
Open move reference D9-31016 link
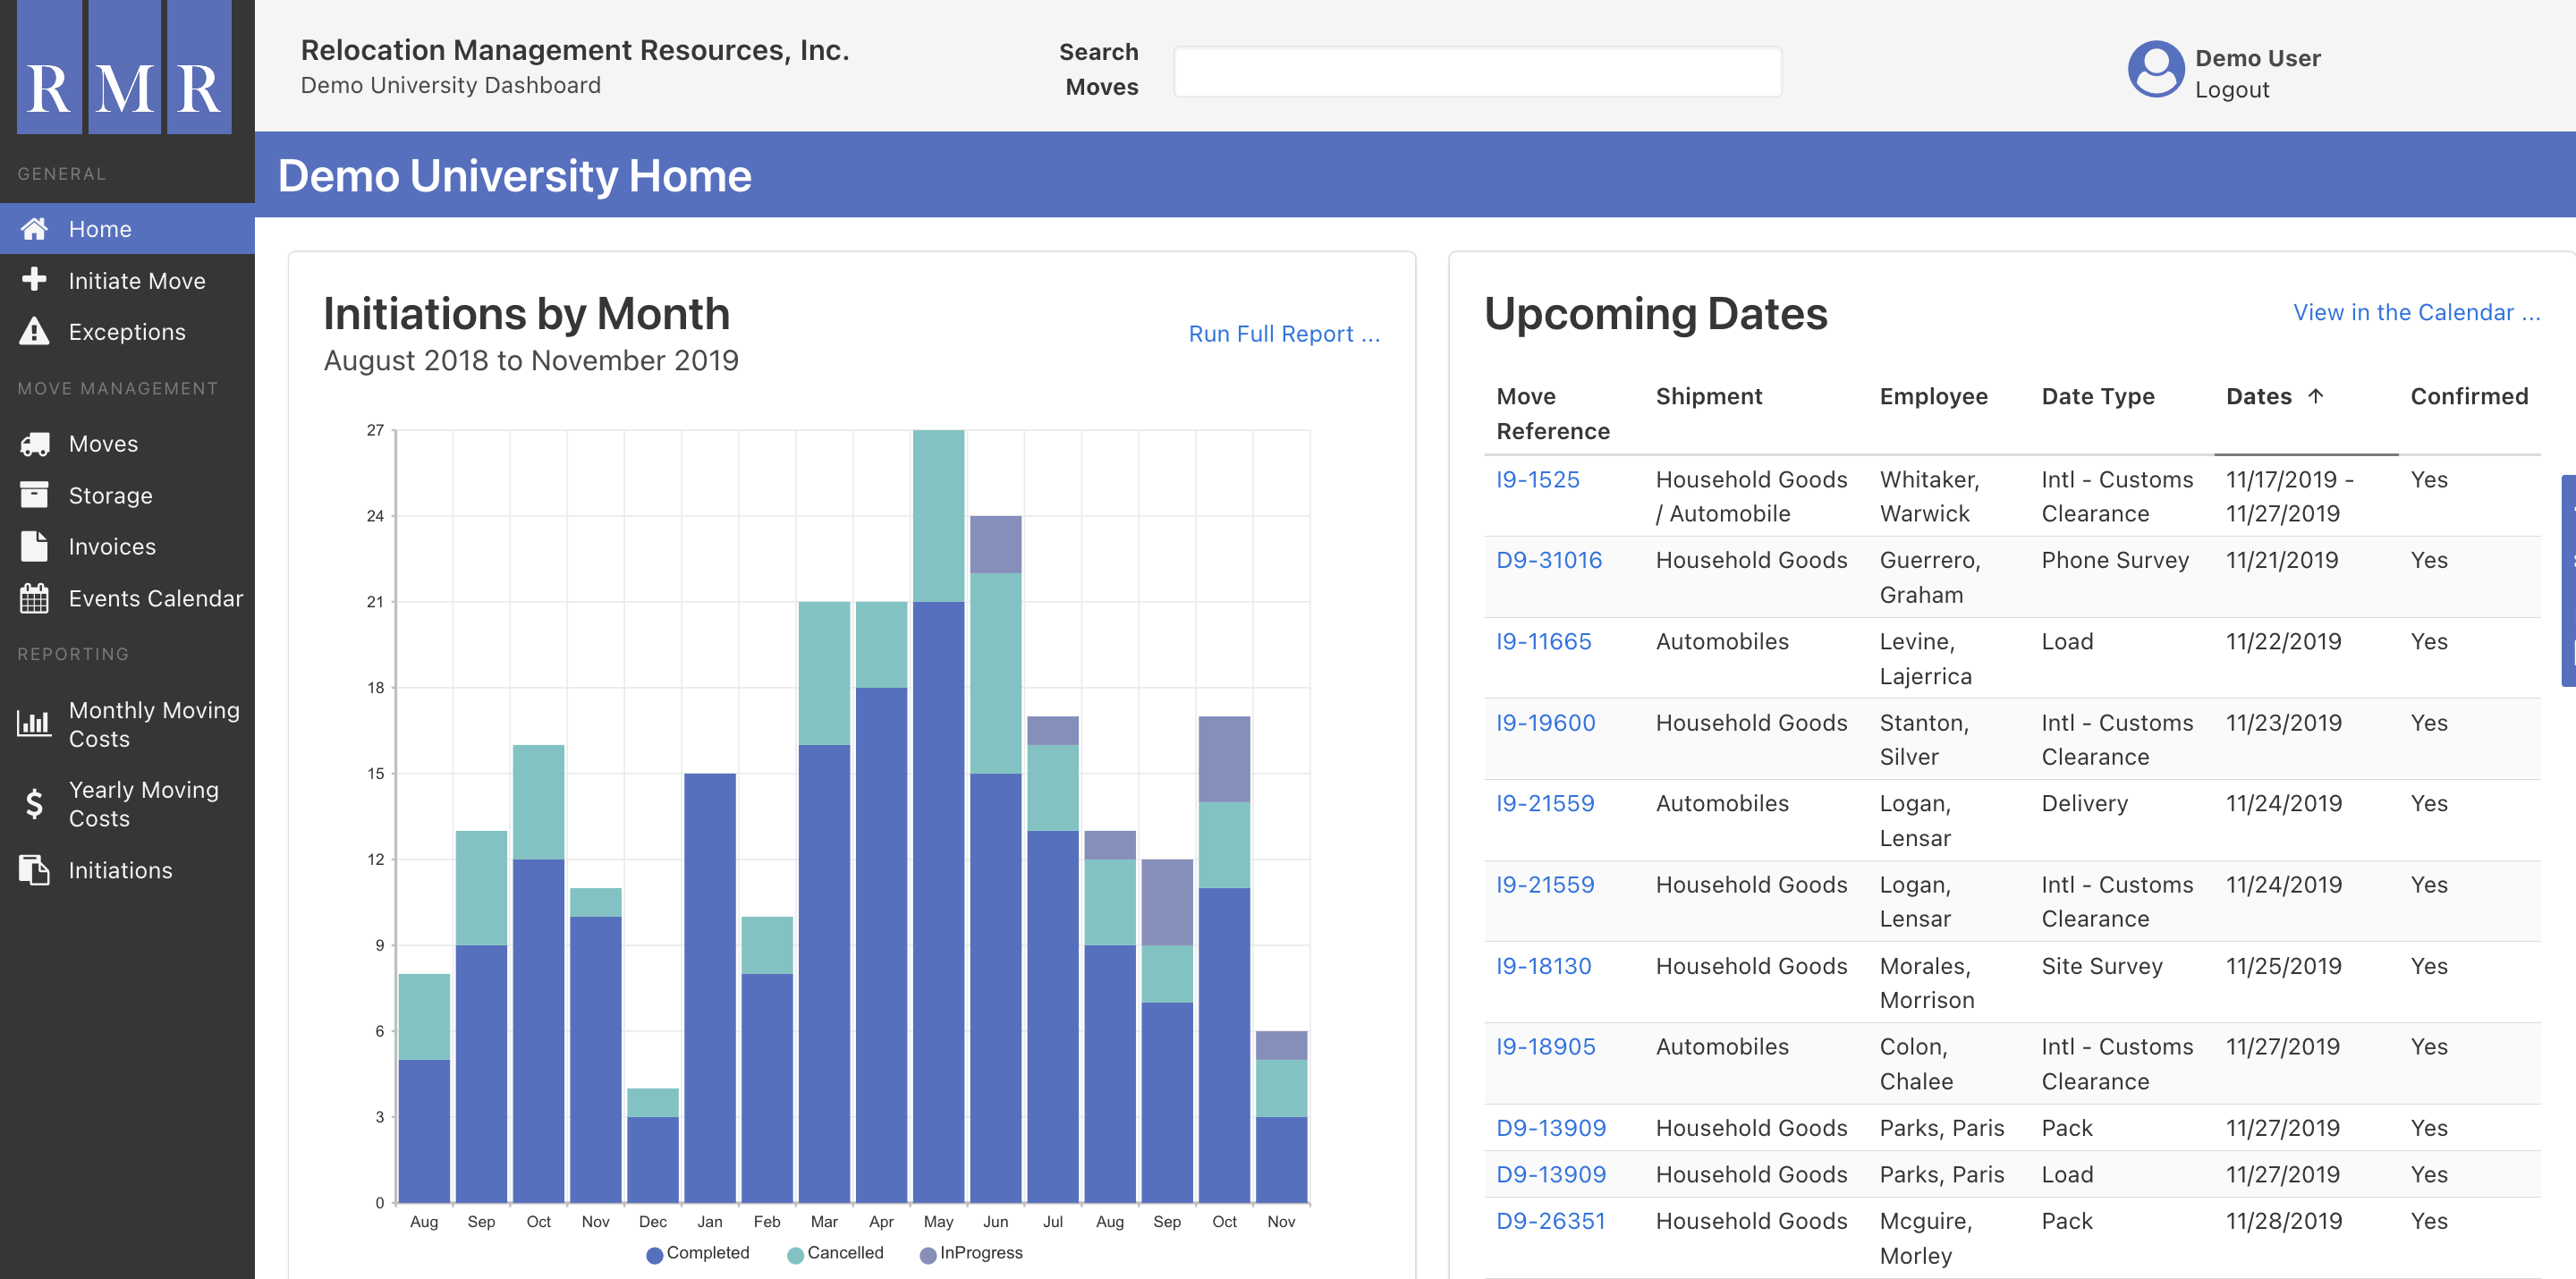click(x=1548, y=560)
